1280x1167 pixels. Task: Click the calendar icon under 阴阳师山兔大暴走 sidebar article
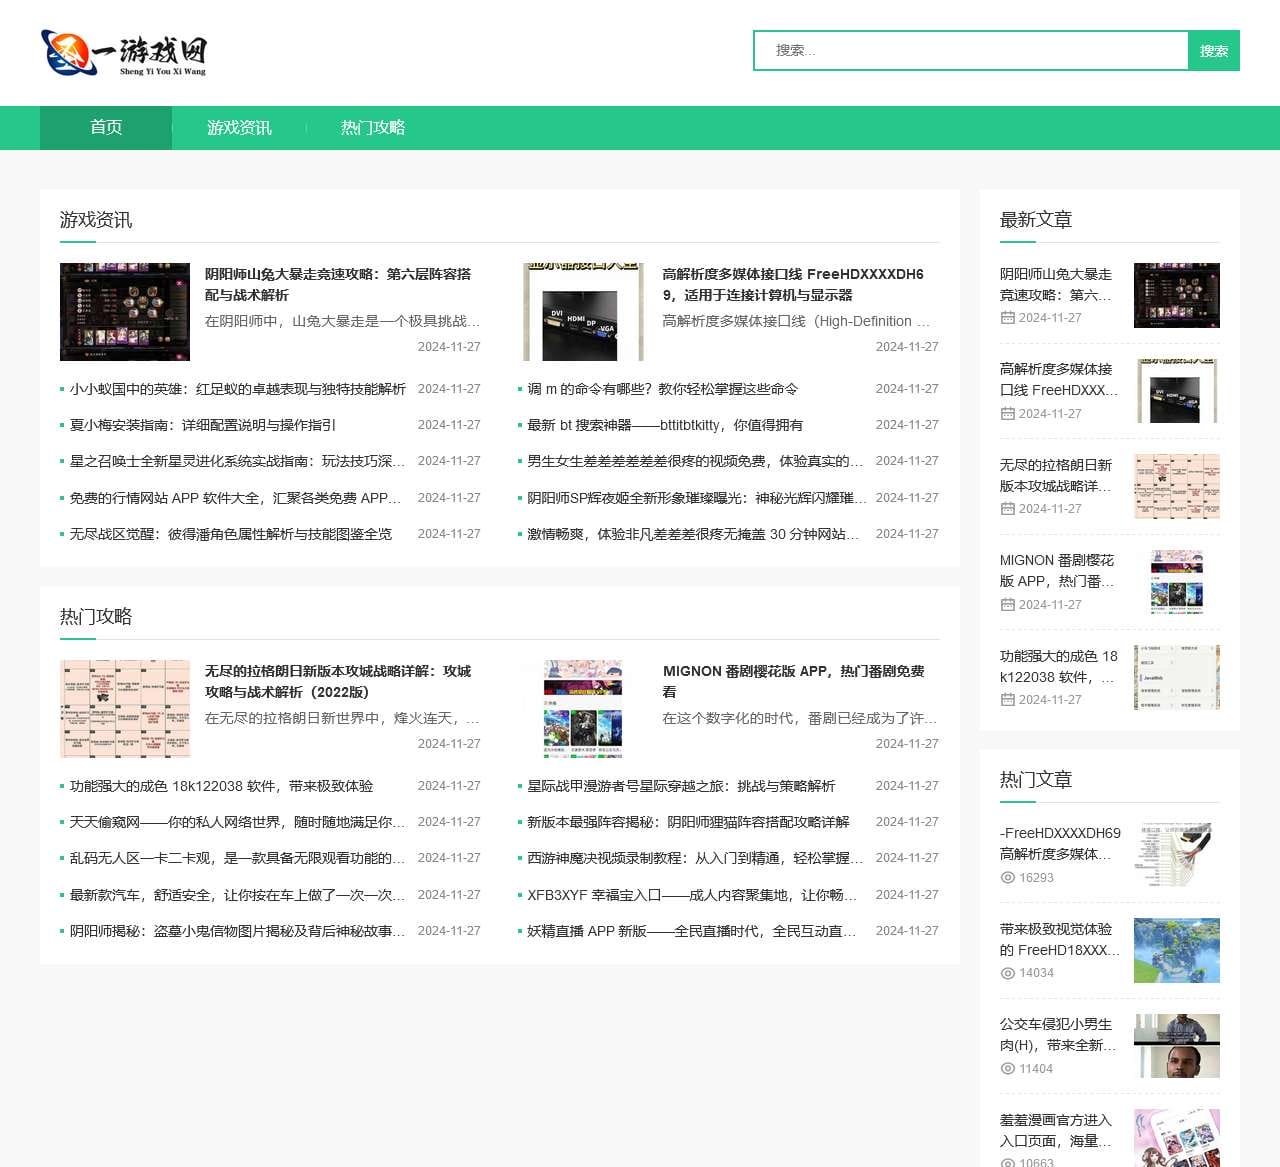(1007, 318)
